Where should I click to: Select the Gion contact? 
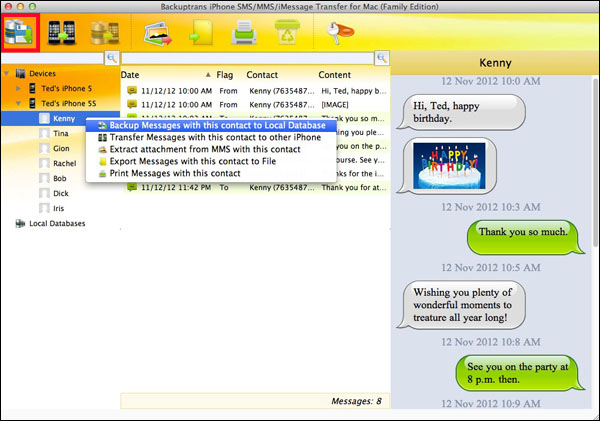click(61, 148)
